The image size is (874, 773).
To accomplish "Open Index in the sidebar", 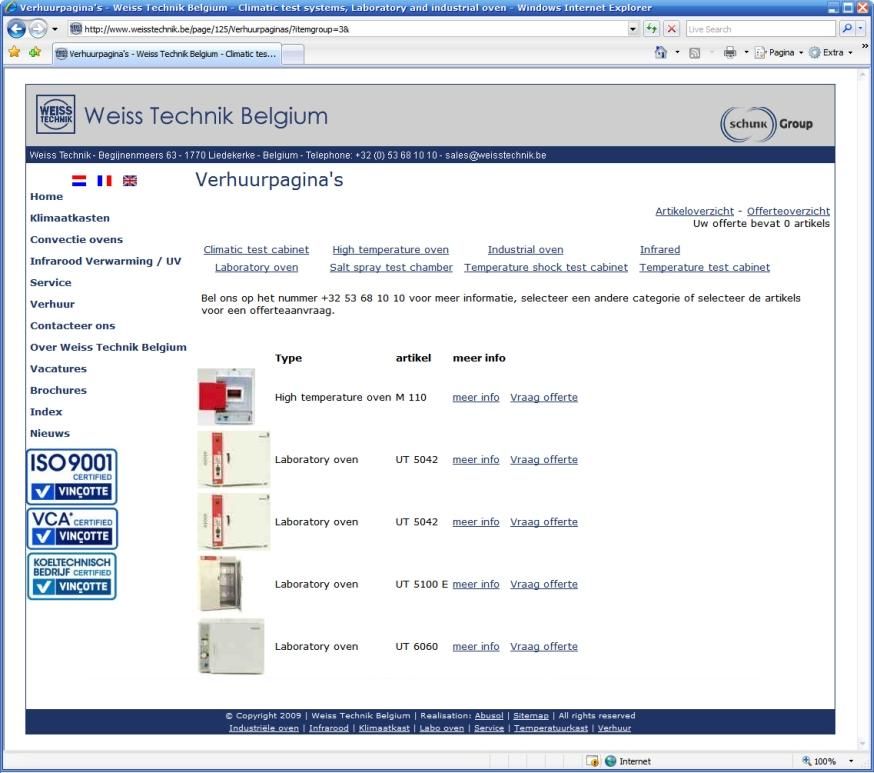I will pos(46,412).
